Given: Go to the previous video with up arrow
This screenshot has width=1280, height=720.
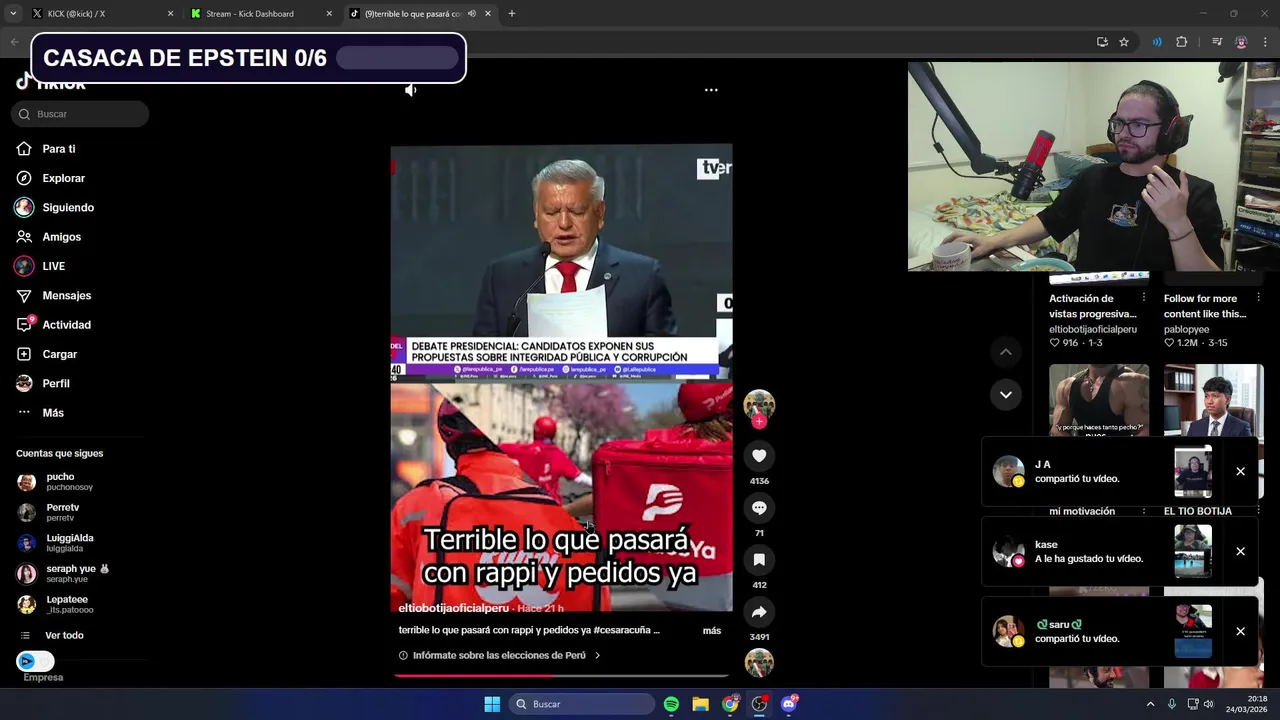Looking at the screenshot, I should coord(1006,352).
